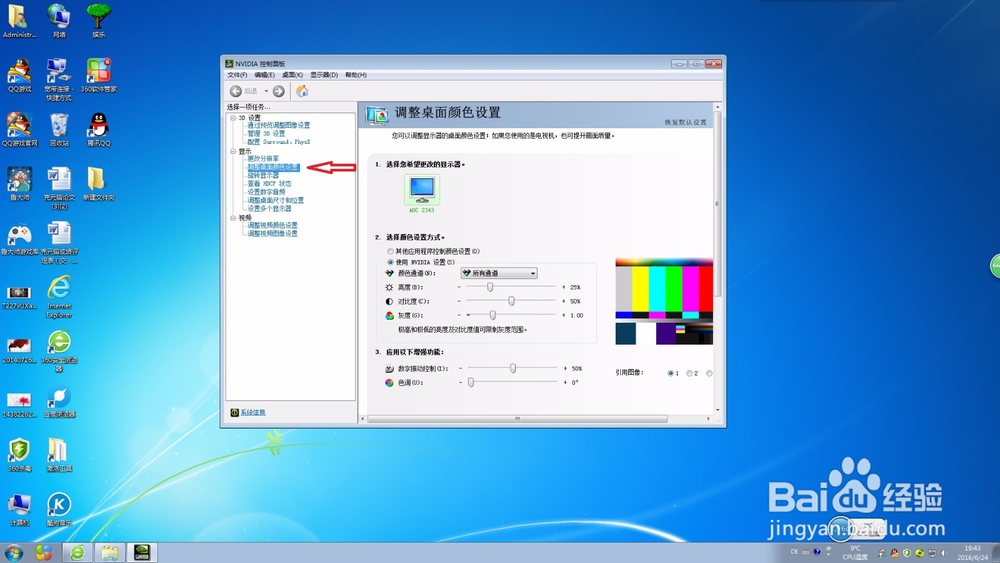Open 调整桌面尺寸和位置 tree item

[x=276, y=200]
